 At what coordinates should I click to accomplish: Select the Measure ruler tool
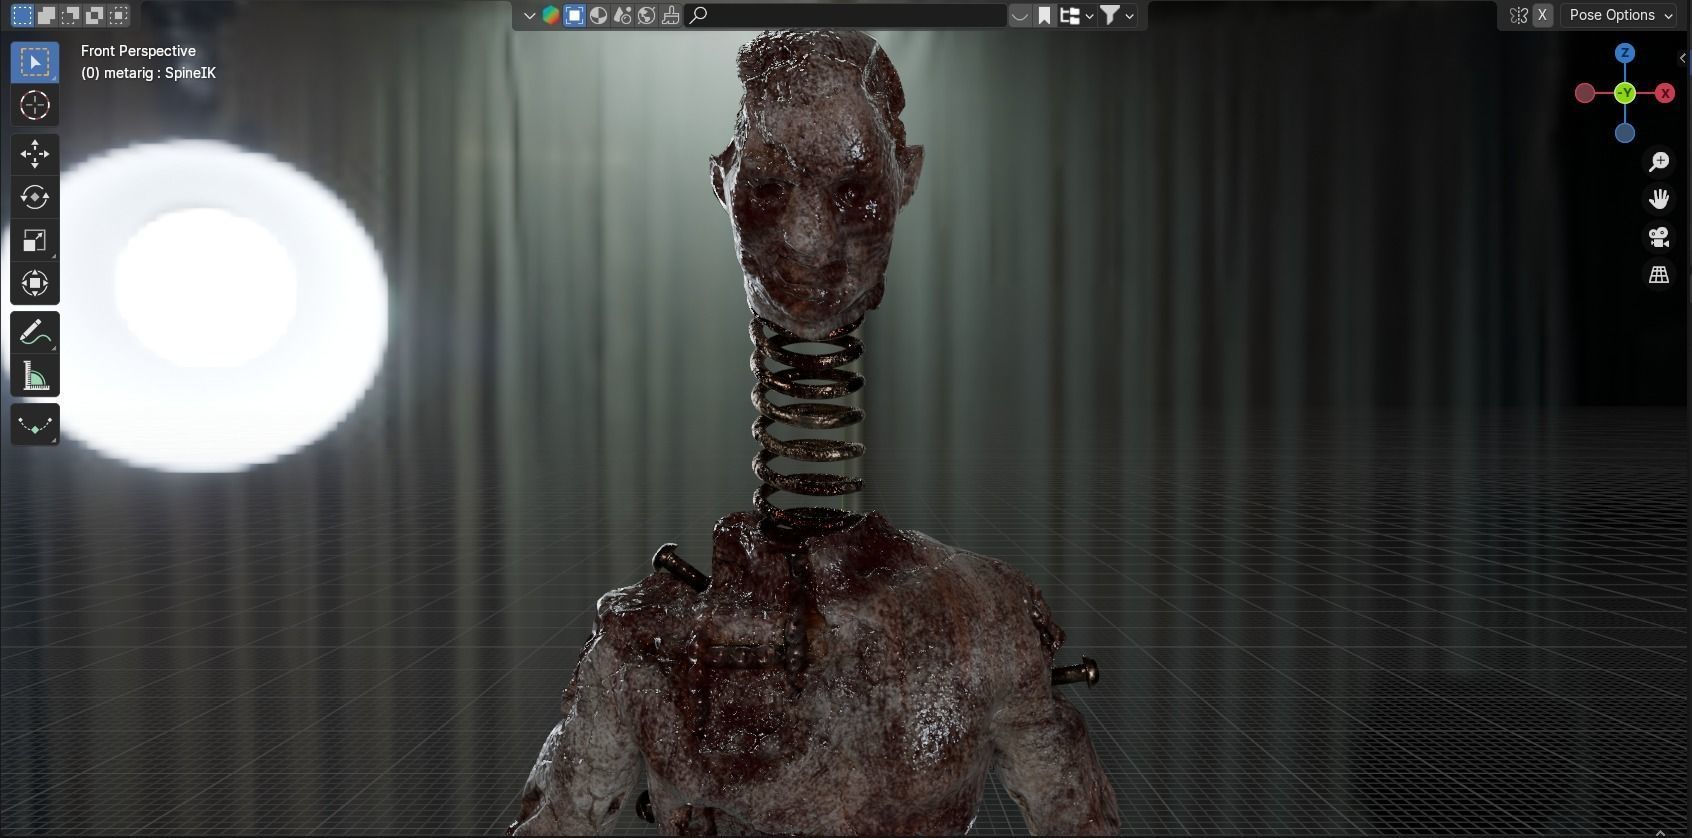click(x=35, y=376)
